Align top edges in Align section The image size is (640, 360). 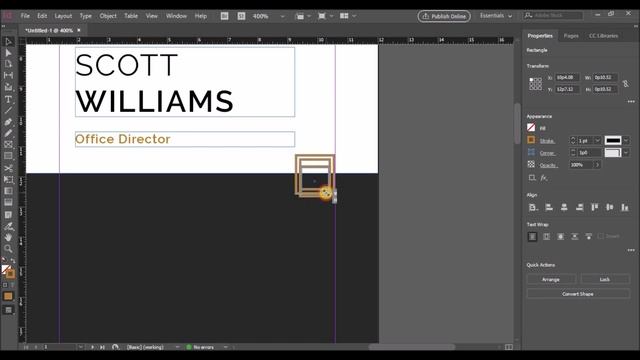[595, 207]
